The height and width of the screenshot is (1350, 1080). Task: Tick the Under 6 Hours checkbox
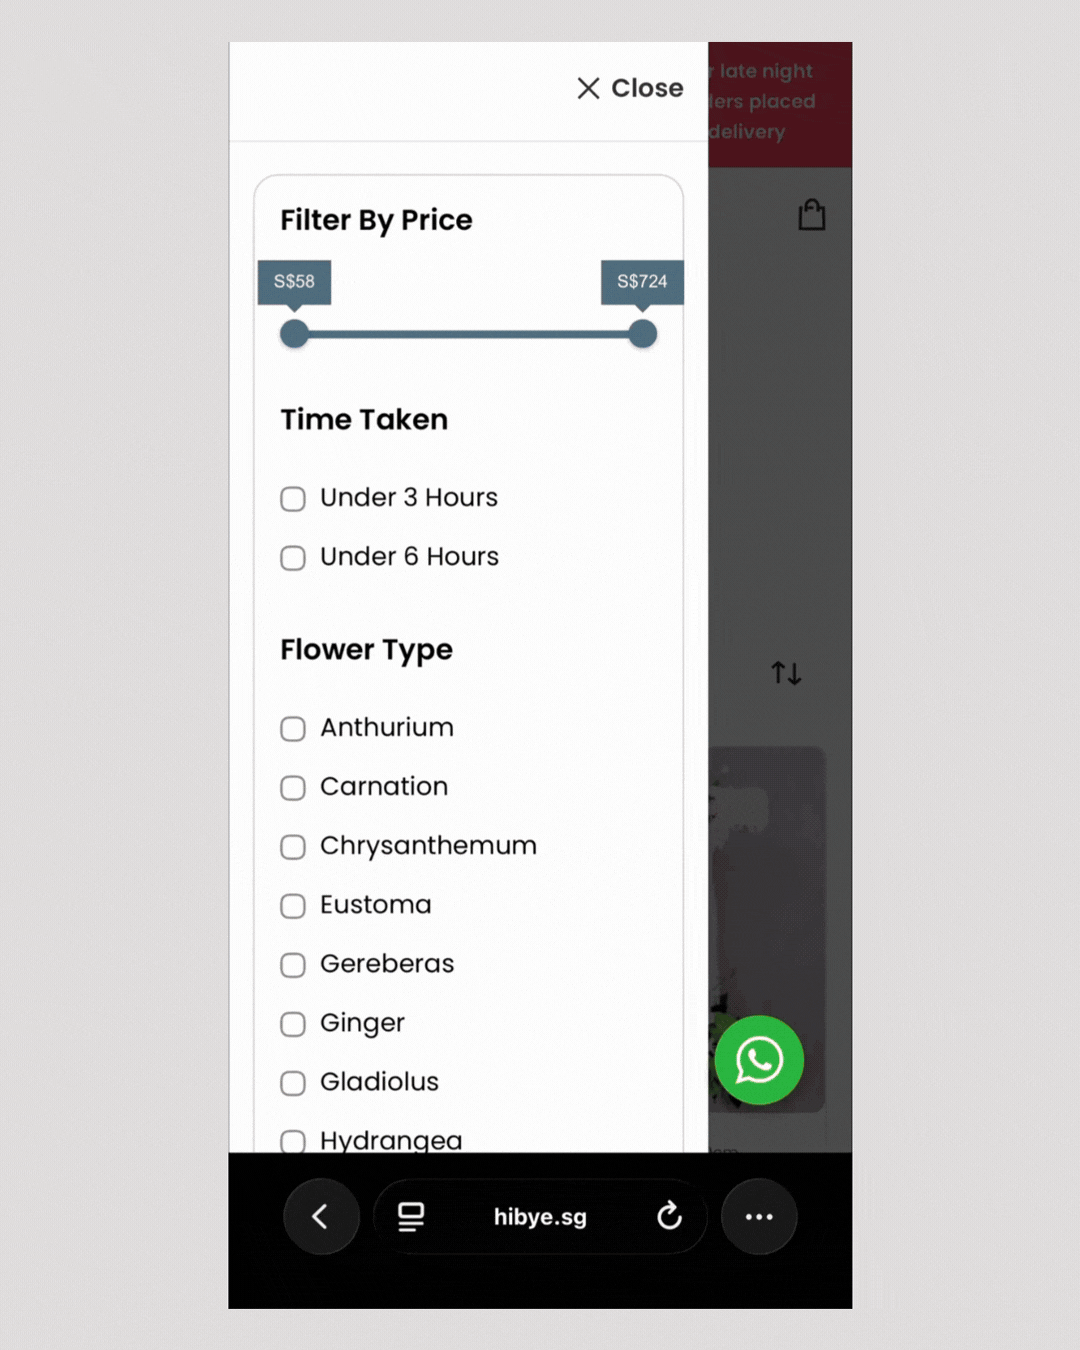[x=293, y=558]
